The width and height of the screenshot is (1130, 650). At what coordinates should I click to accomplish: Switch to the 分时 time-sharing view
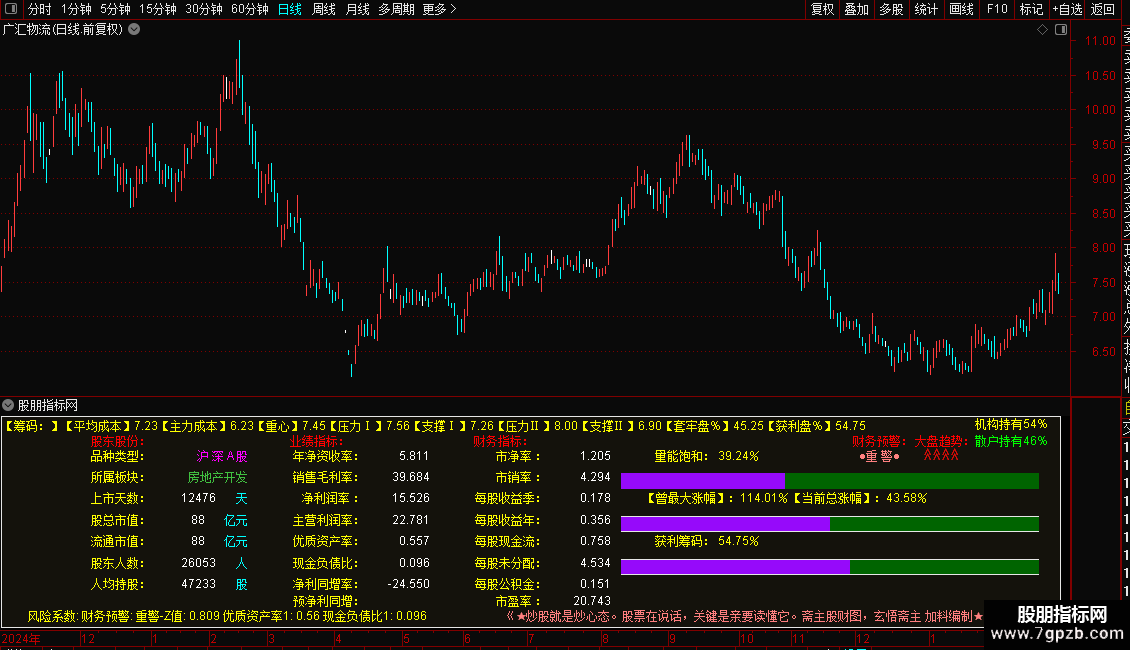40,9
